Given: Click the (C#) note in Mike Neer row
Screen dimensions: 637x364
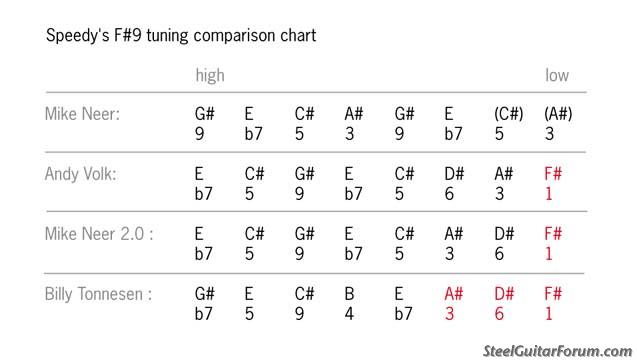Looking at the screenshot, I should pos(509,114).
